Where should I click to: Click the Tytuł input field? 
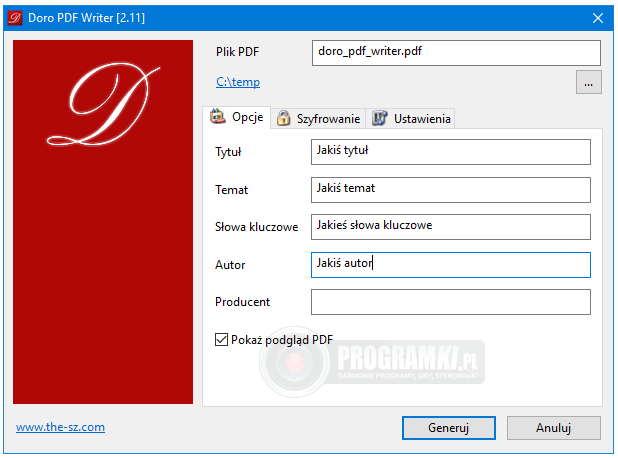pyautogui.click(x=450, y=152)
